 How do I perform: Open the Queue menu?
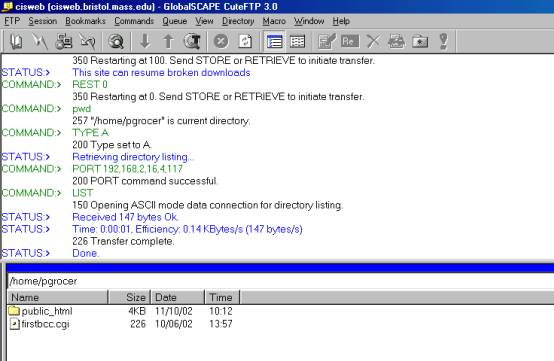click(x=175, y=21)
